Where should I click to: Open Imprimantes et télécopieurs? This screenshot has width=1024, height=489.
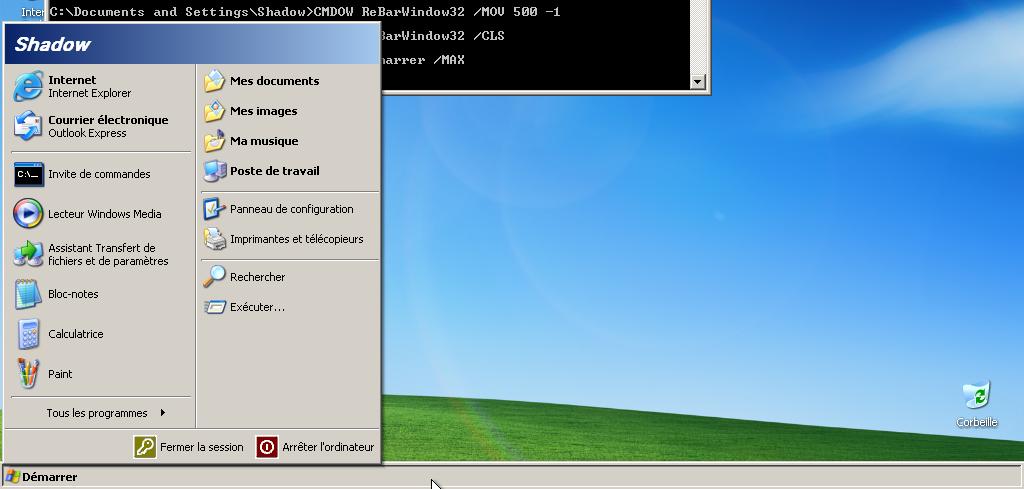295,239
